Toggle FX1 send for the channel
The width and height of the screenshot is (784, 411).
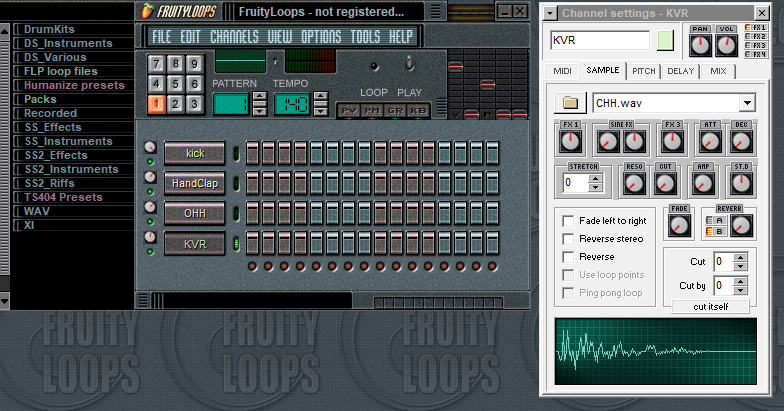[x=756, y=28]
